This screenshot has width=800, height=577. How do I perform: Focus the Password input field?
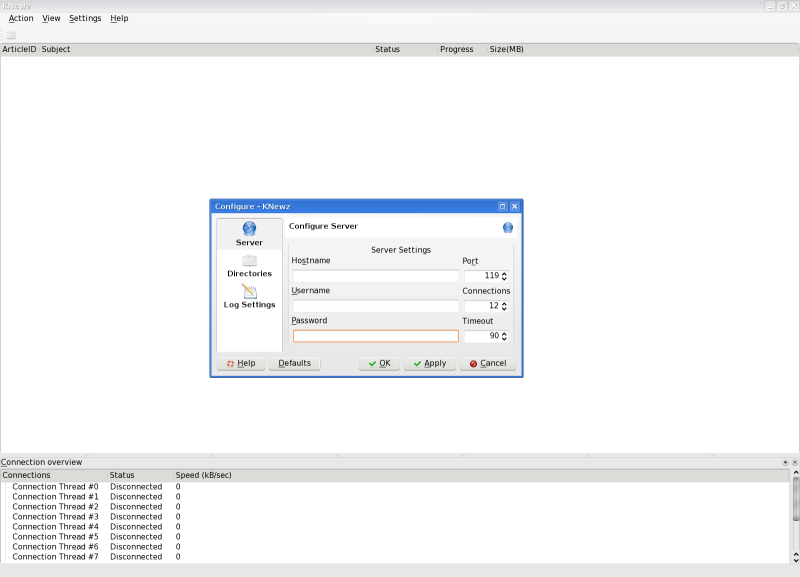click(x=376, y=336)
